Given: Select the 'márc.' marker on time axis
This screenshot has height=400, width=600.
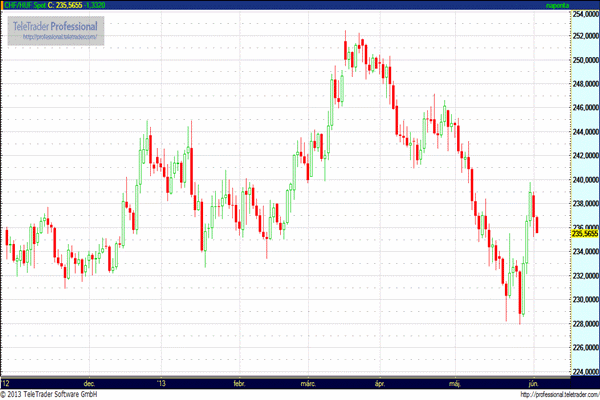Looking at the screenshot, I should pyautogui.click(x=307, y=383).
